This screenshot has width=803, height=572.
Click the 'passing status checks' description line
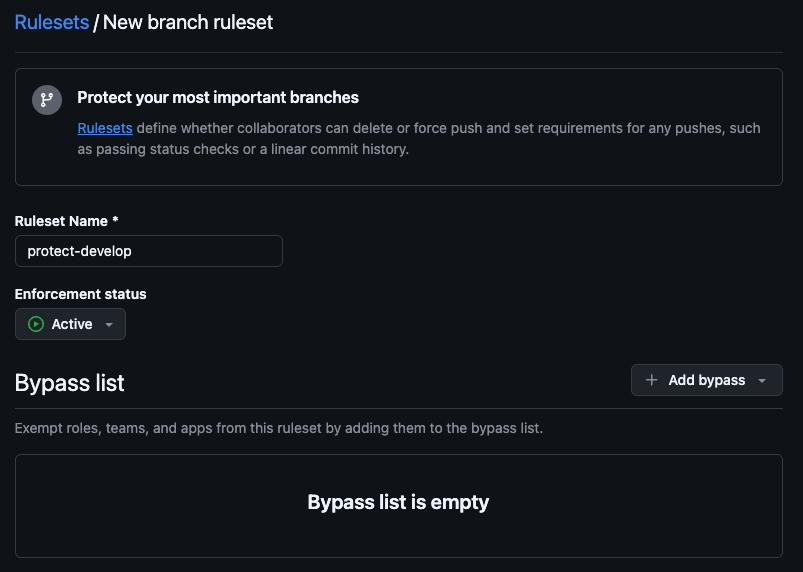click(243, 150)
